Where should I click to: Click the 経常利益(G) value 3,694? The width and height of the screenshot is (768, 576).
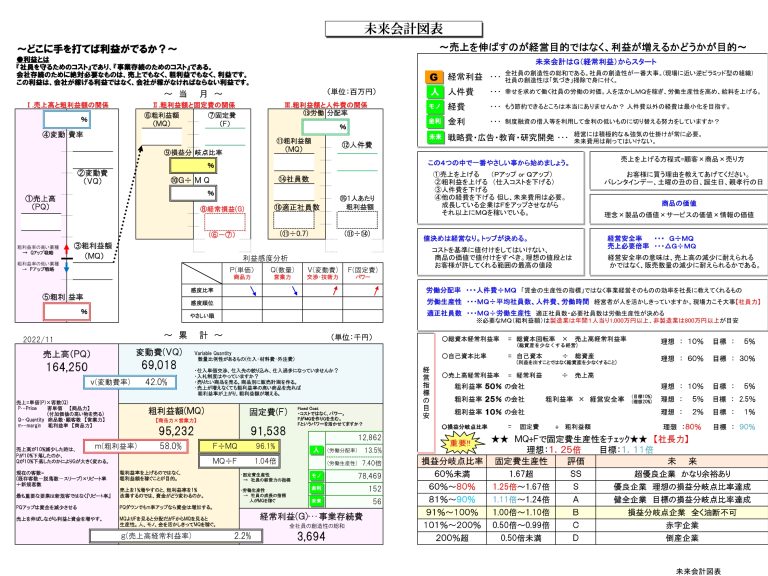311,536
